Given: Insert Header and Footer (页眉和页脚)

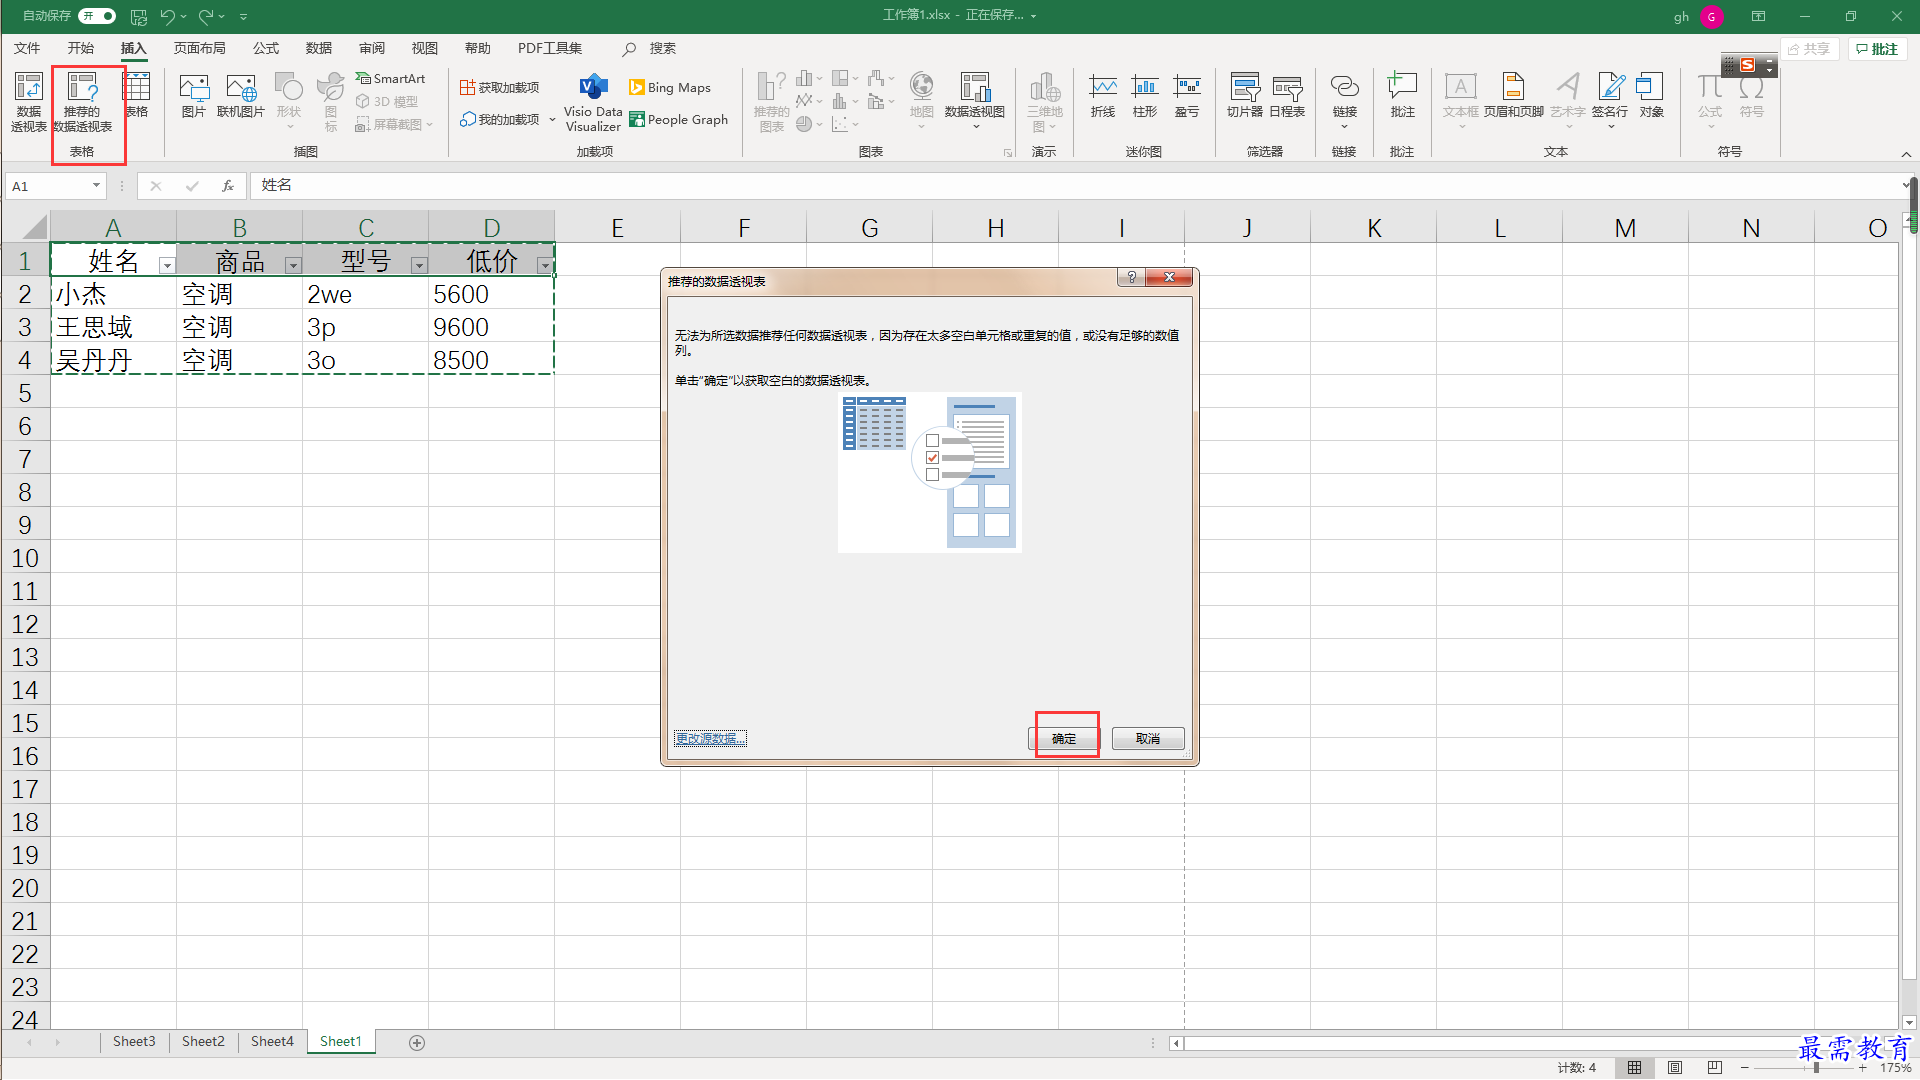Looking at the screenshot, I should [x=1514, y=95].
